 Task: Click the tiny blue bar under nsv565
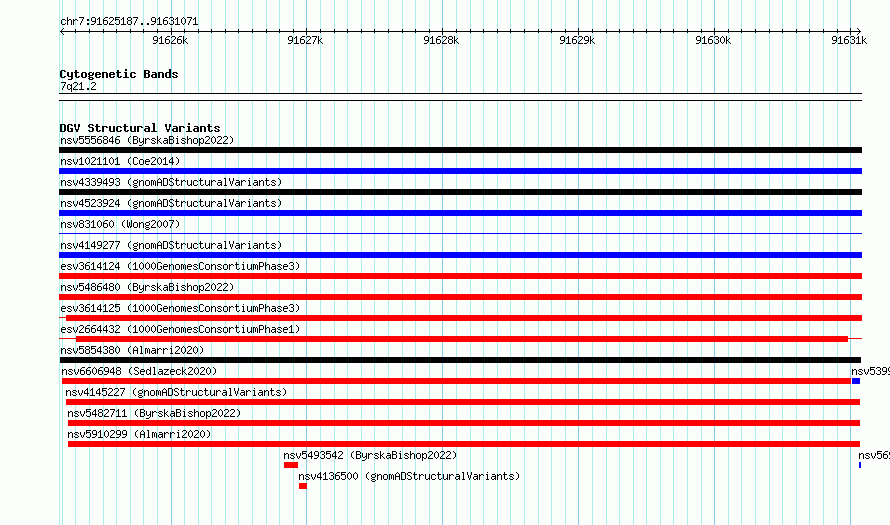[860, 465]
